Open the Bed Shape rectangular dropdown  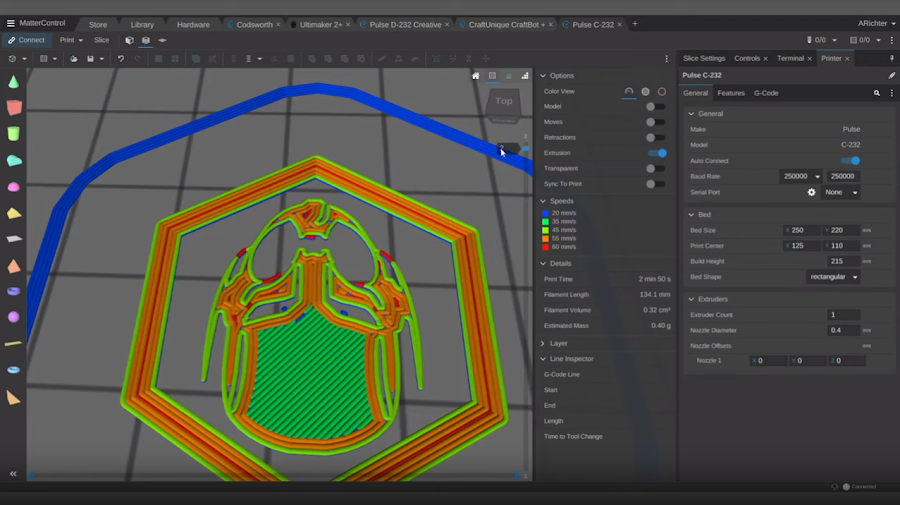click(833, 277)
